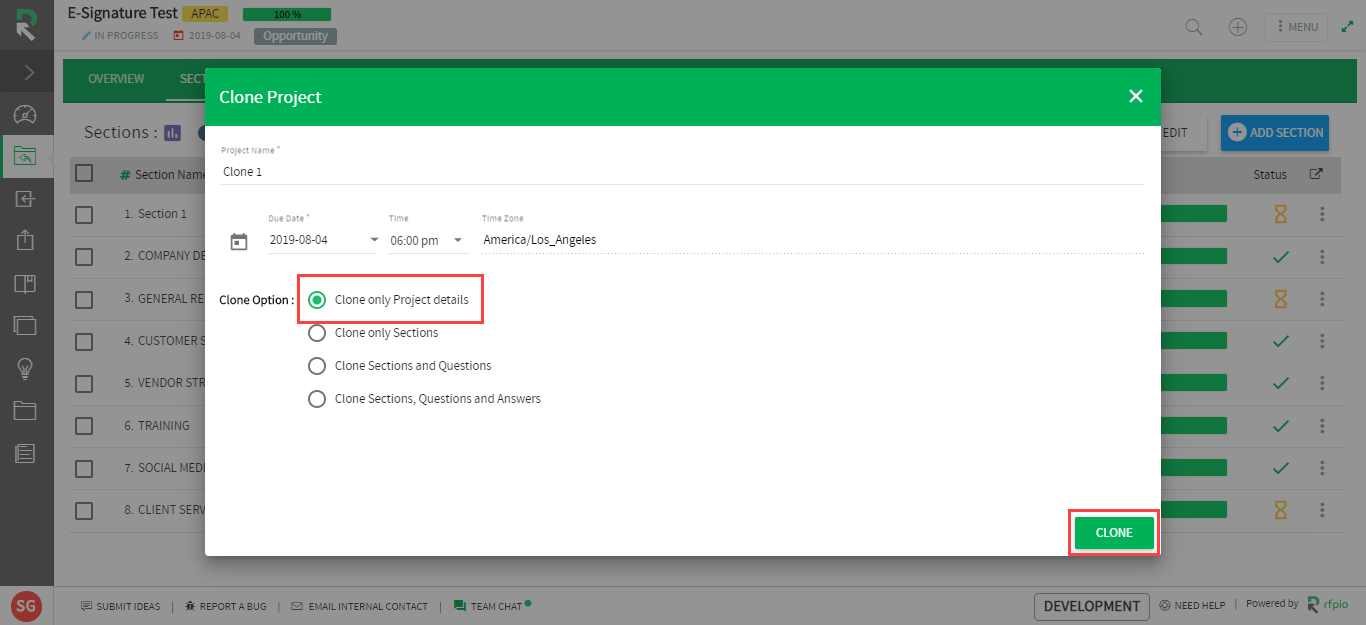
Task: Select Clone only Sections radio option
Action: pos(317,333)
